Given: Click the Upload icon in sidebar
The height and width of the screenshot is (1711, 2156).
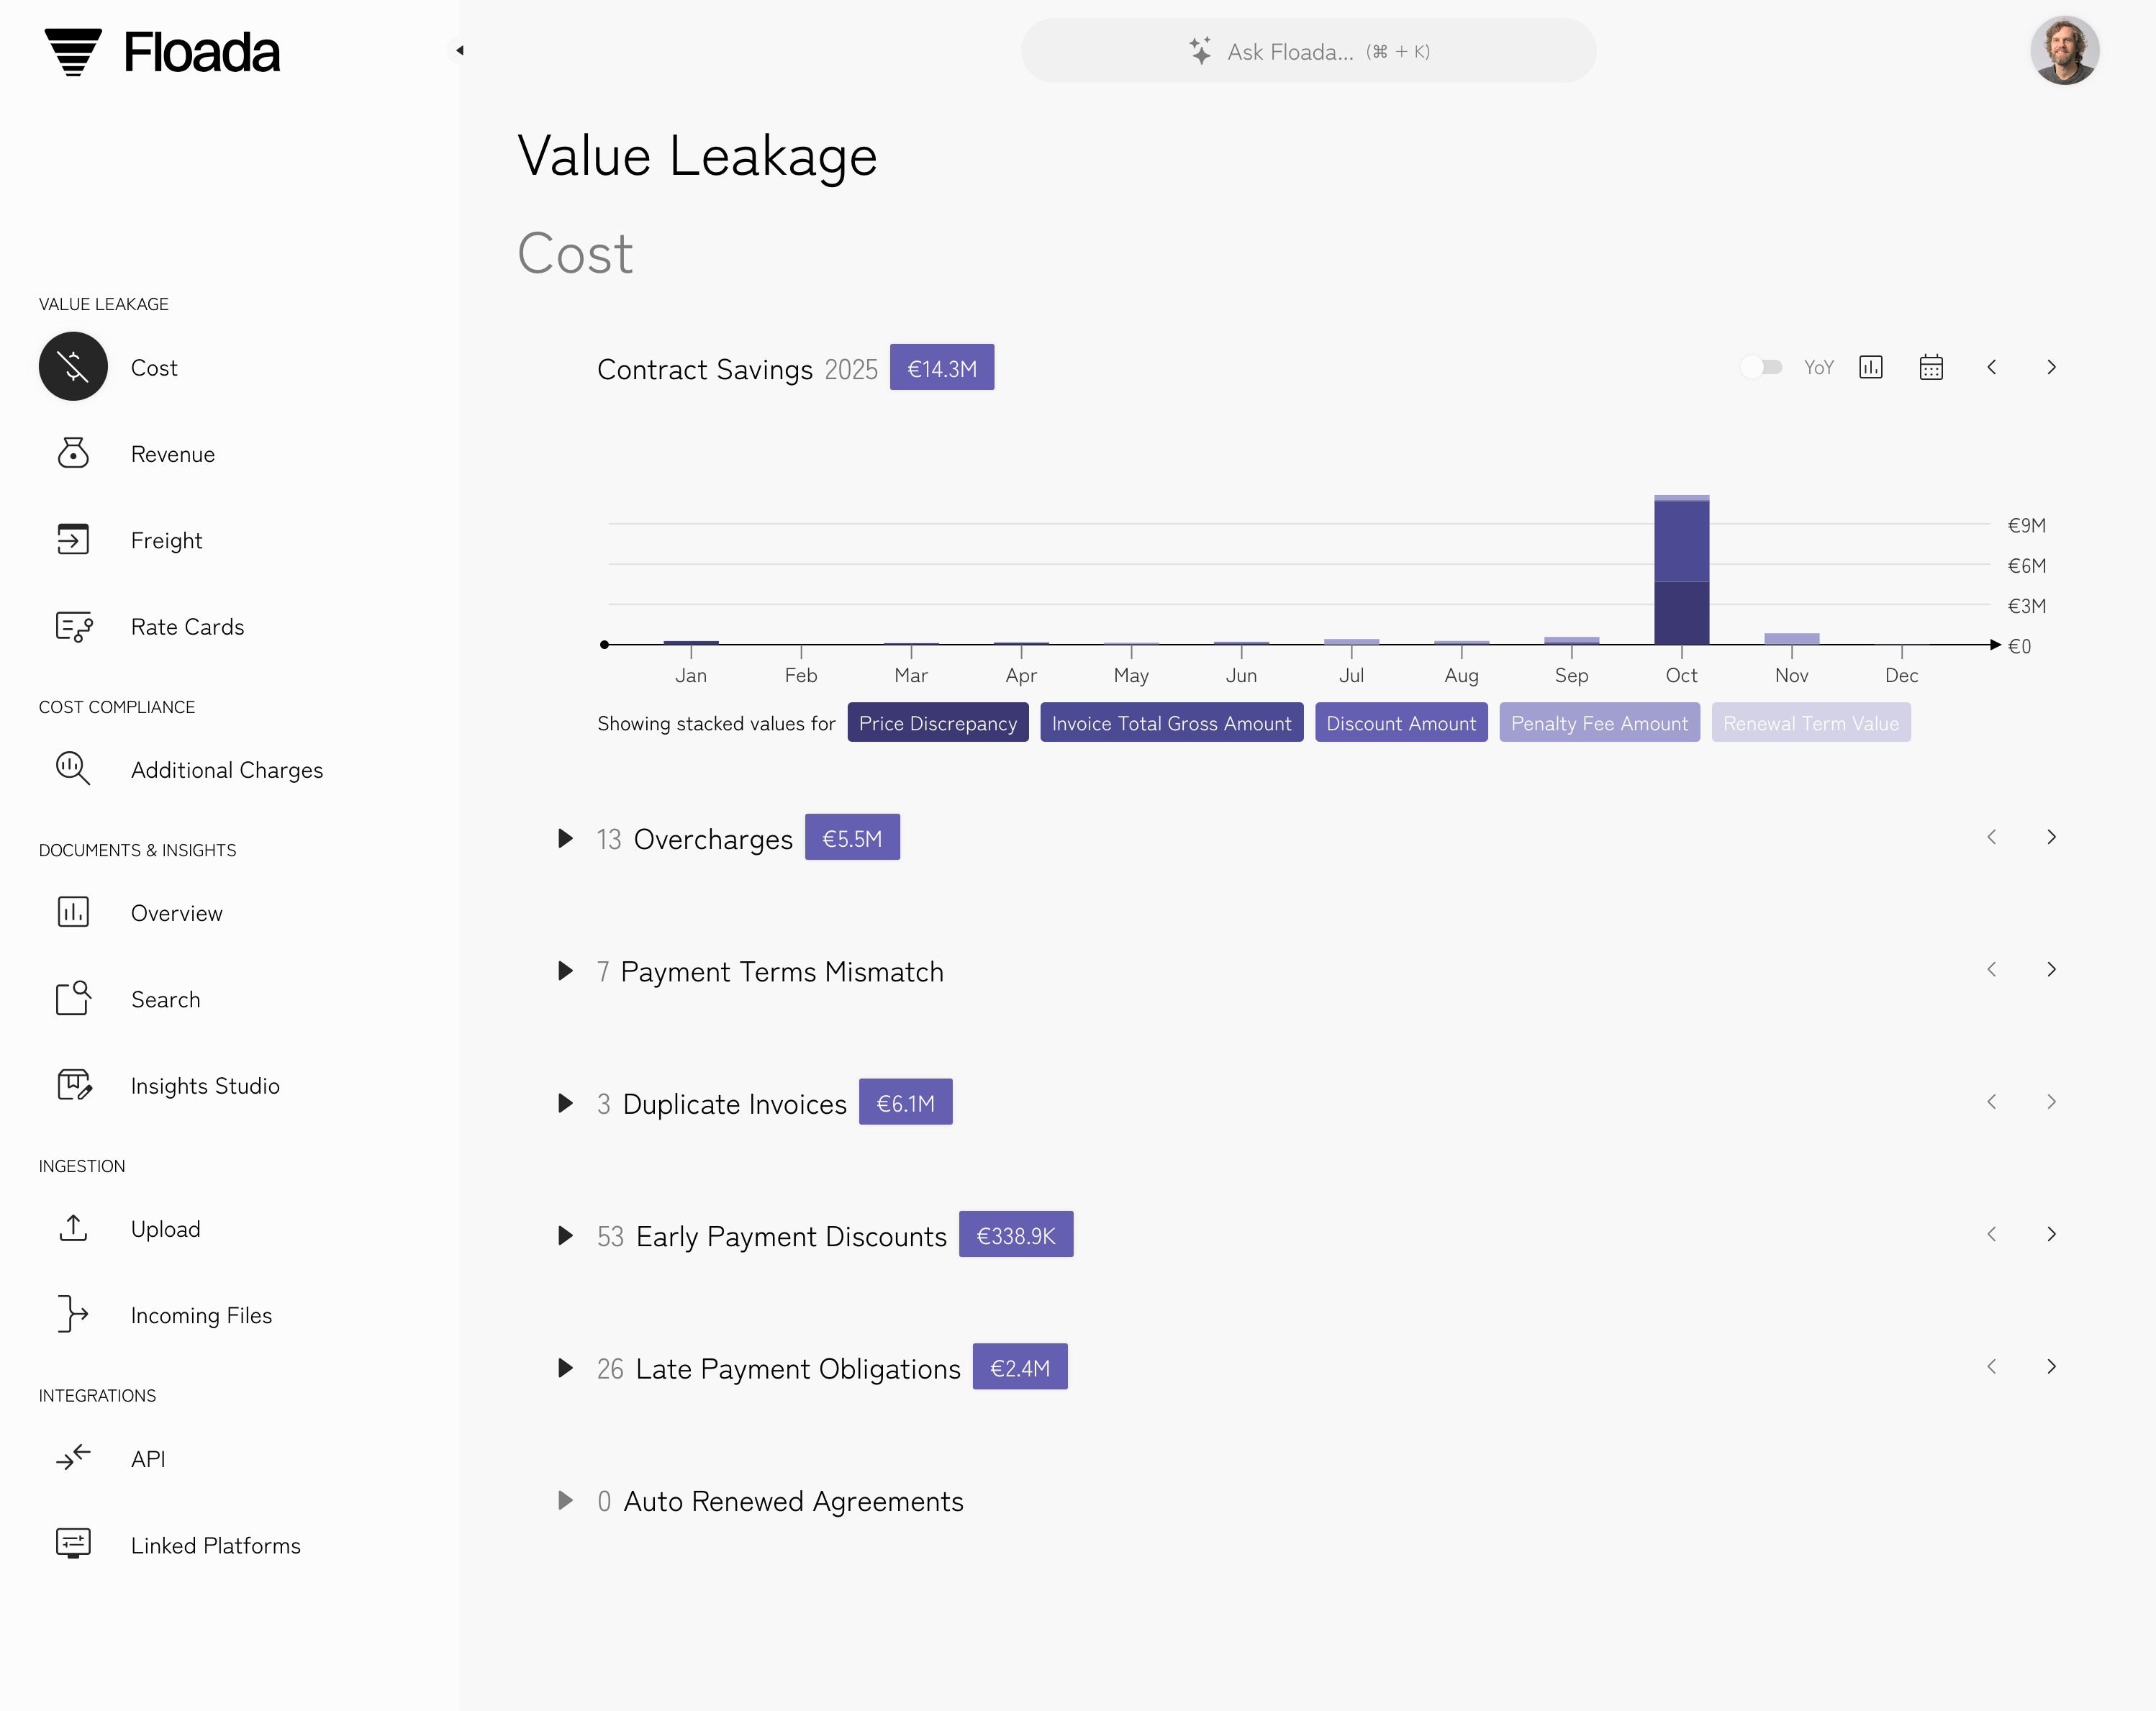Looking at the screenshot, I should (x=73, y=1228).
